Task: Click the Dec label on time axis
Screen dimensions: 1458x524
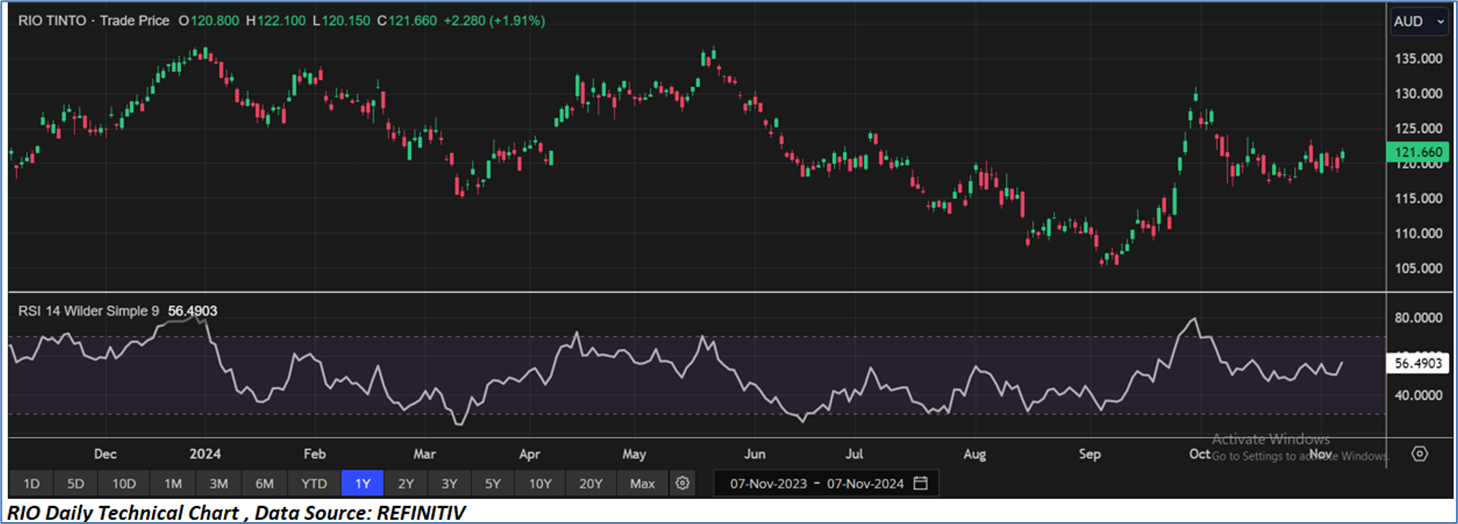Action: coord(105,454)
